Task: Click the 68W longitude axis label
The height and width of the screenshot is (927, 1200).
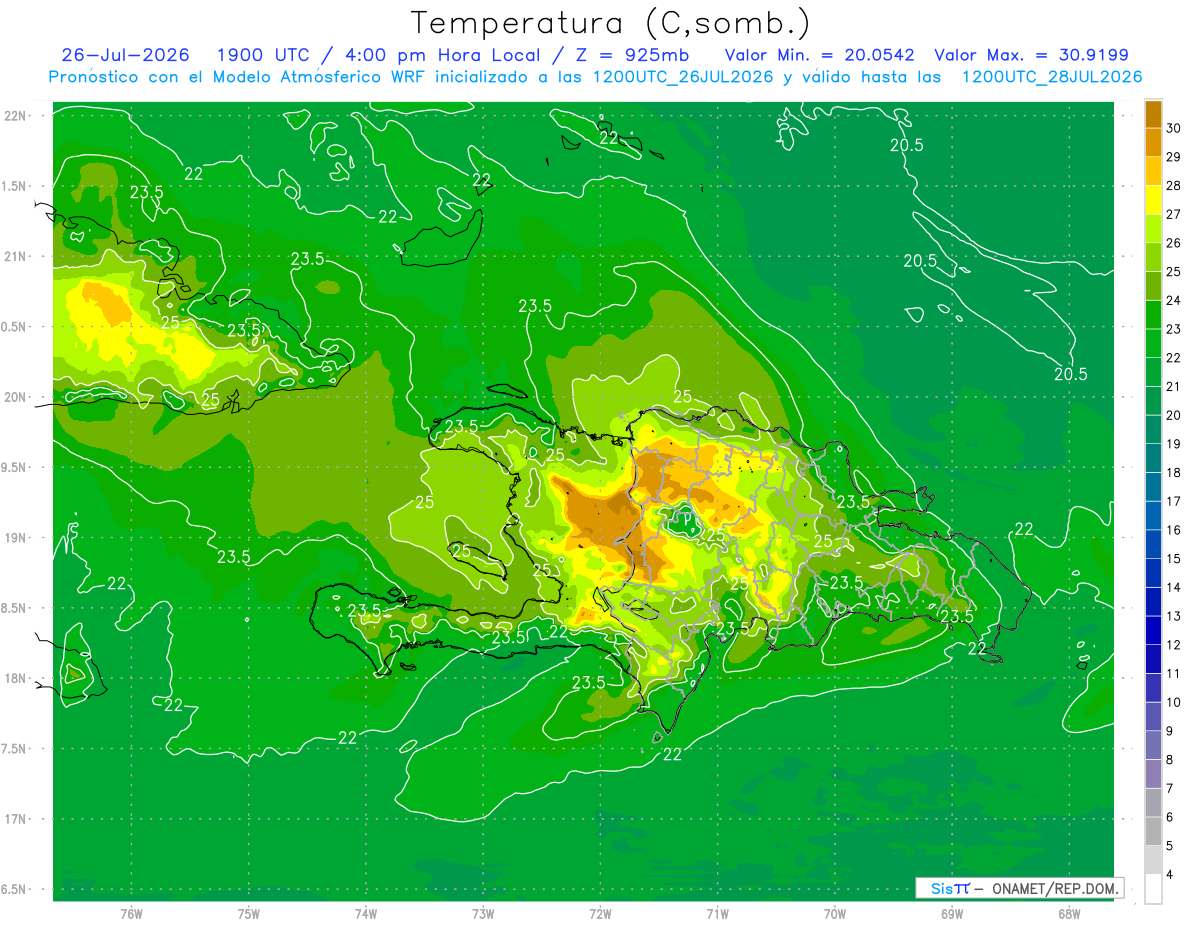Action: [1069, 913]
